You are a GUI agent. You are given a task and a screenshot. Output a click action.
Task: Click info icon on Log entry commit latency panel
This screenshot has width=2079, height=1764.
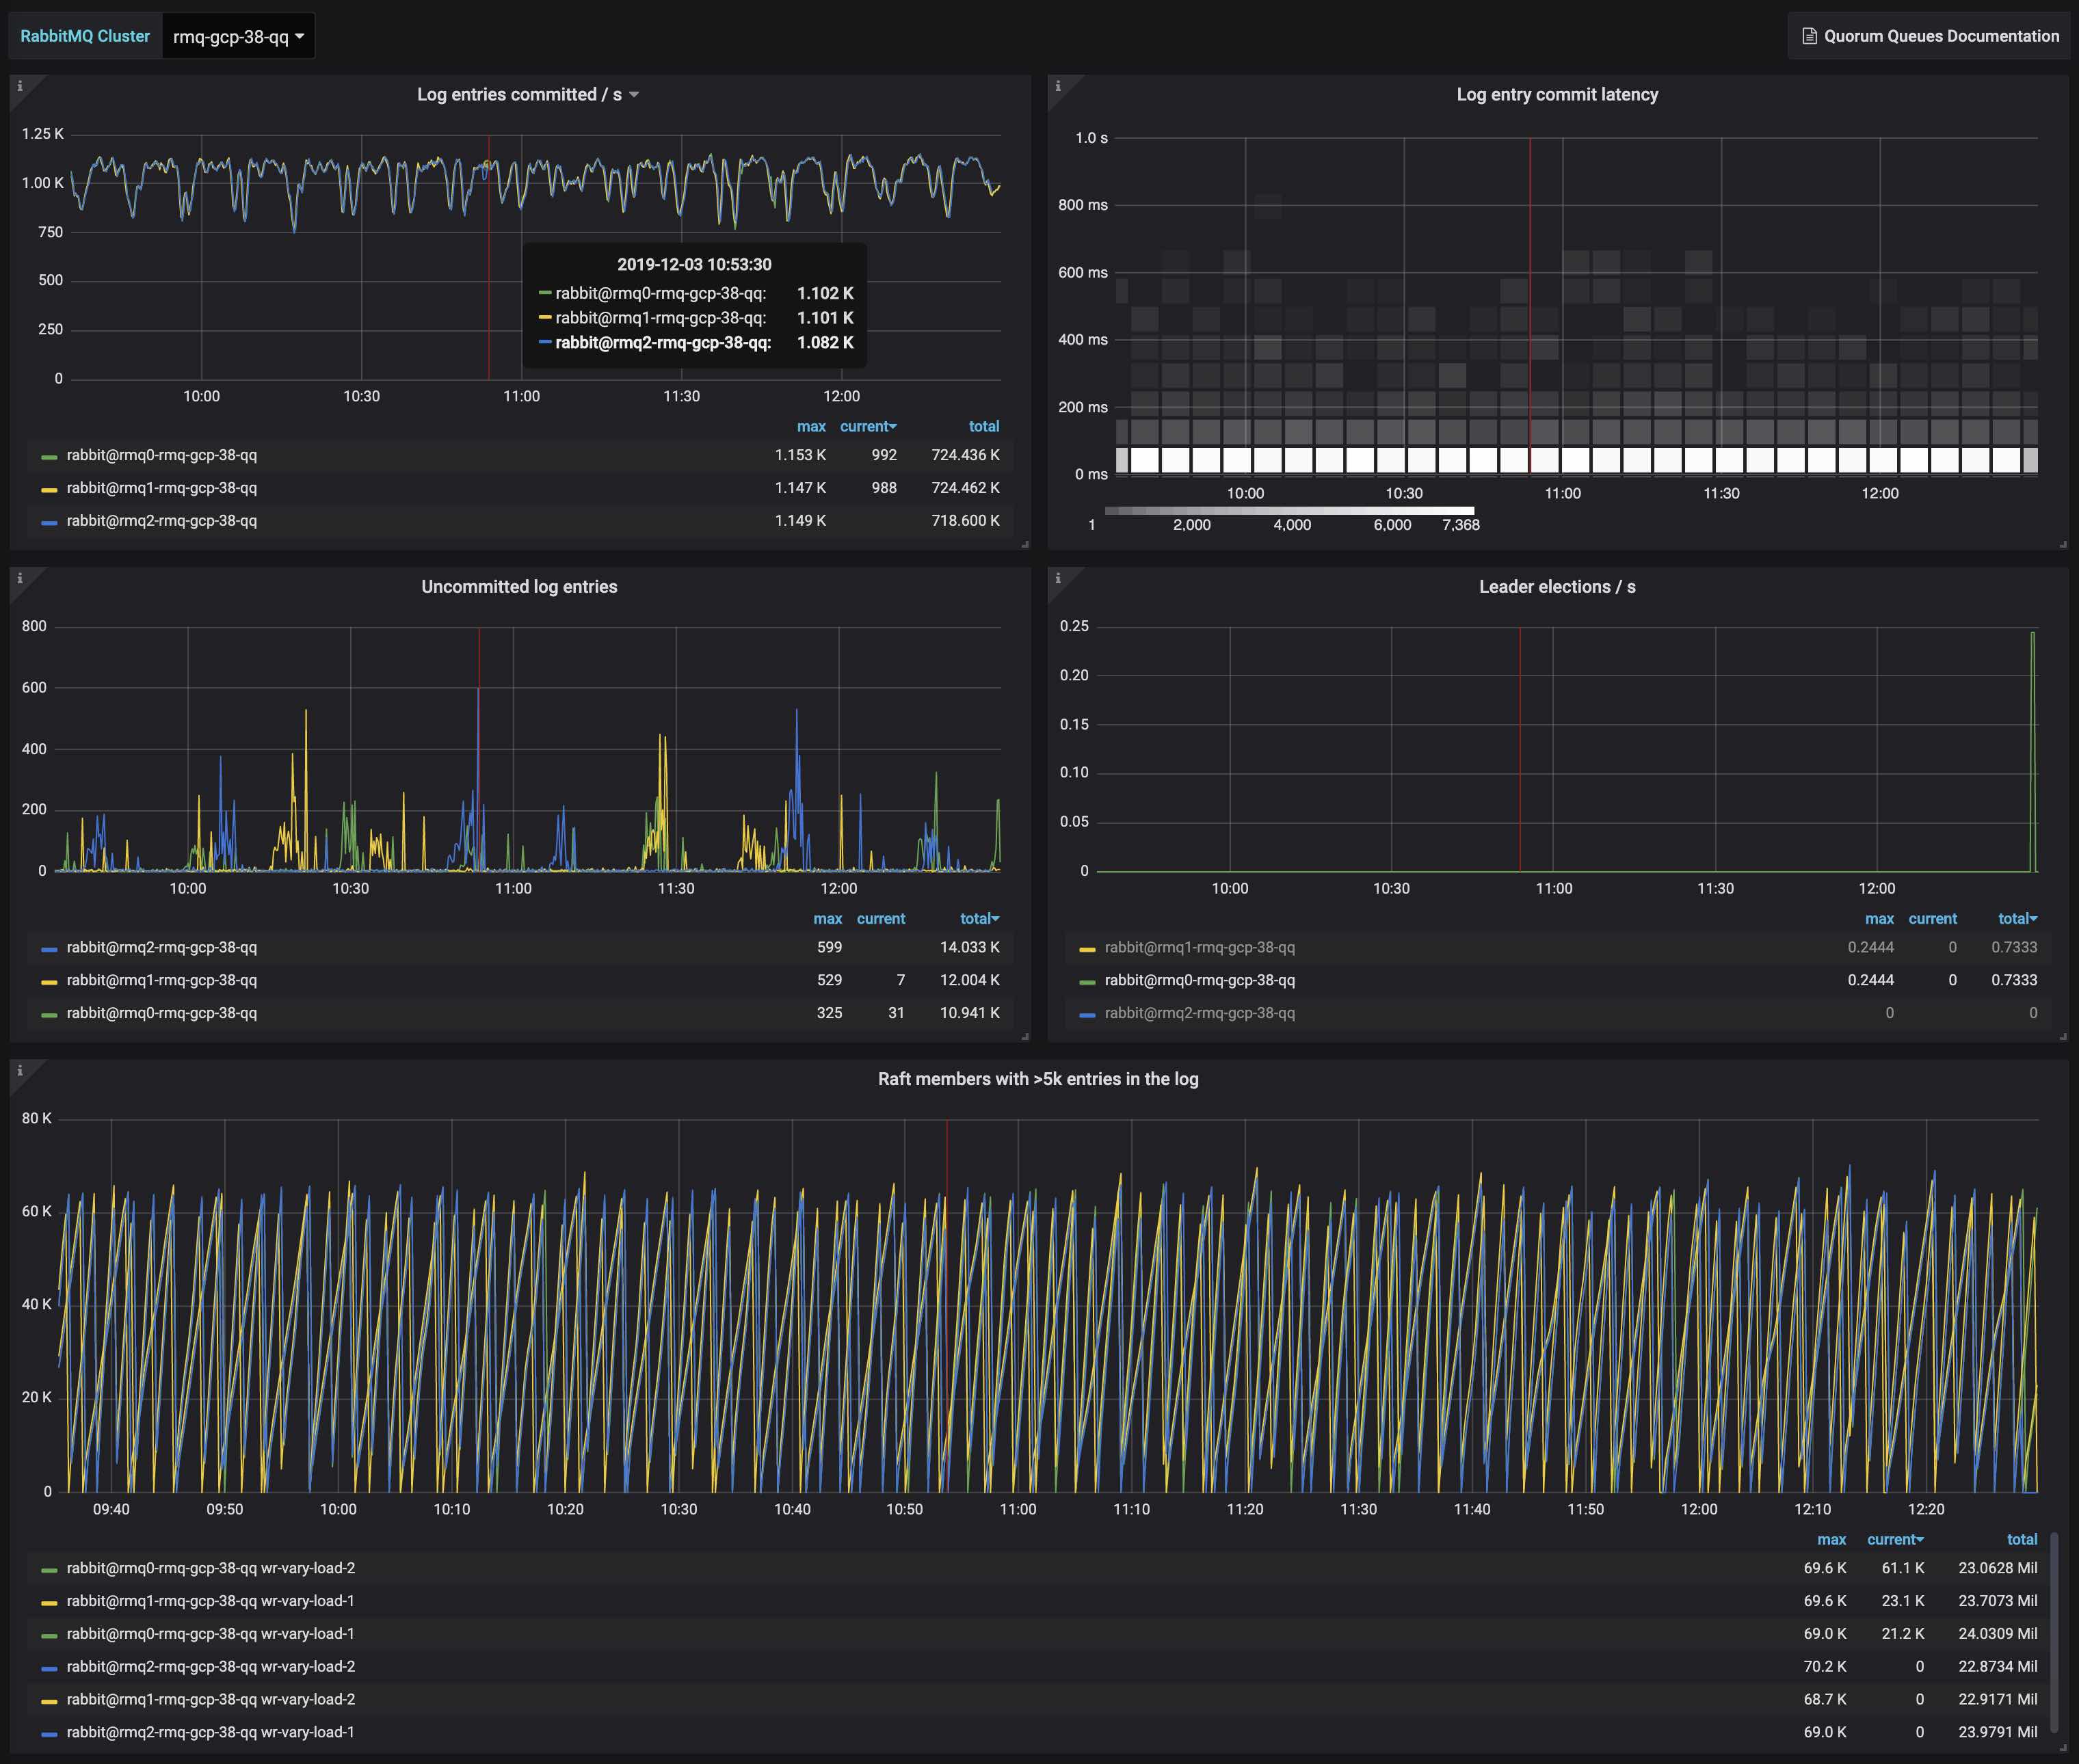(x=1058, y=86)
